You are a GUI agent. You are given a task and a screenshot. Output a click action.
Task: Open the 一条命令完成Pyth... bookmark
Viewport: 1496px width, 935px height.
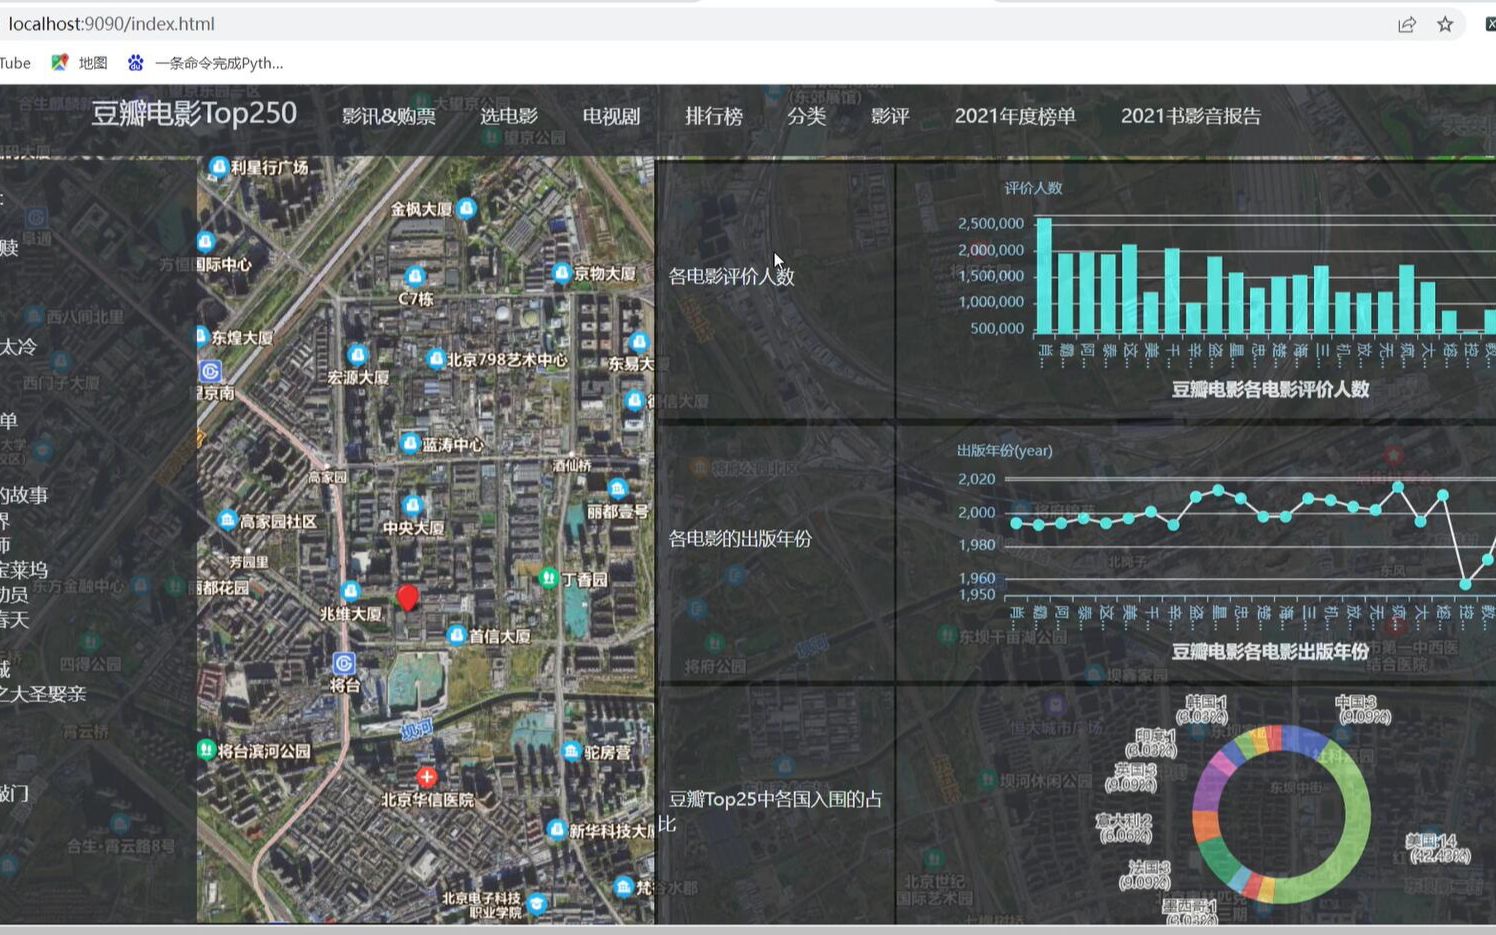206,63
